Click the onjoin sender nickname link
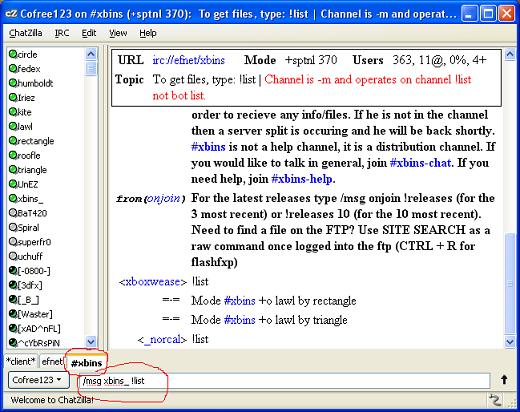520x412 pixels. [x=163, y=198]
